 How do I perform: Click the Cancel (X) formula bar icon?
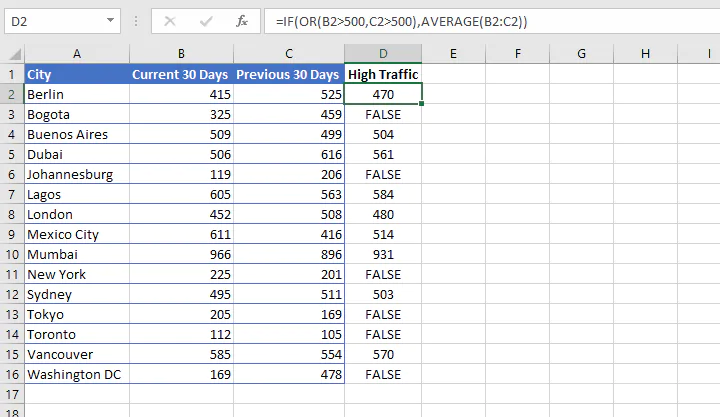170,21
